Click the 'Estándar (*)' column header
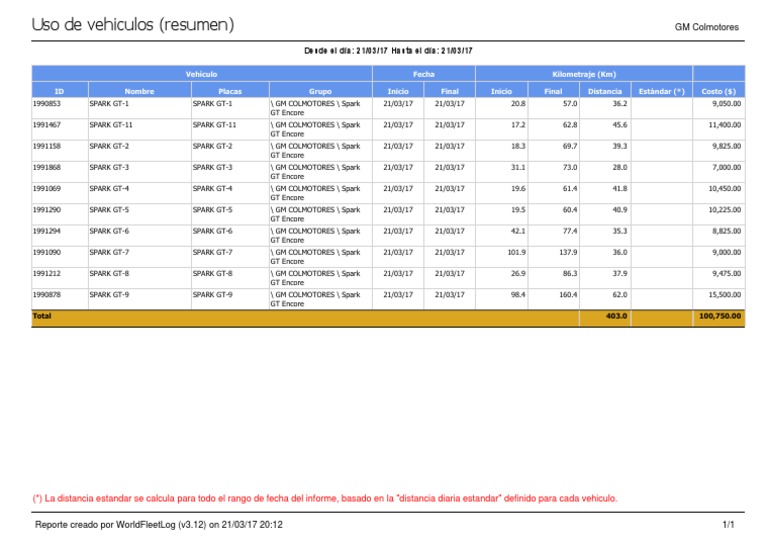This screenshot has height=543, width=768. 661,91
